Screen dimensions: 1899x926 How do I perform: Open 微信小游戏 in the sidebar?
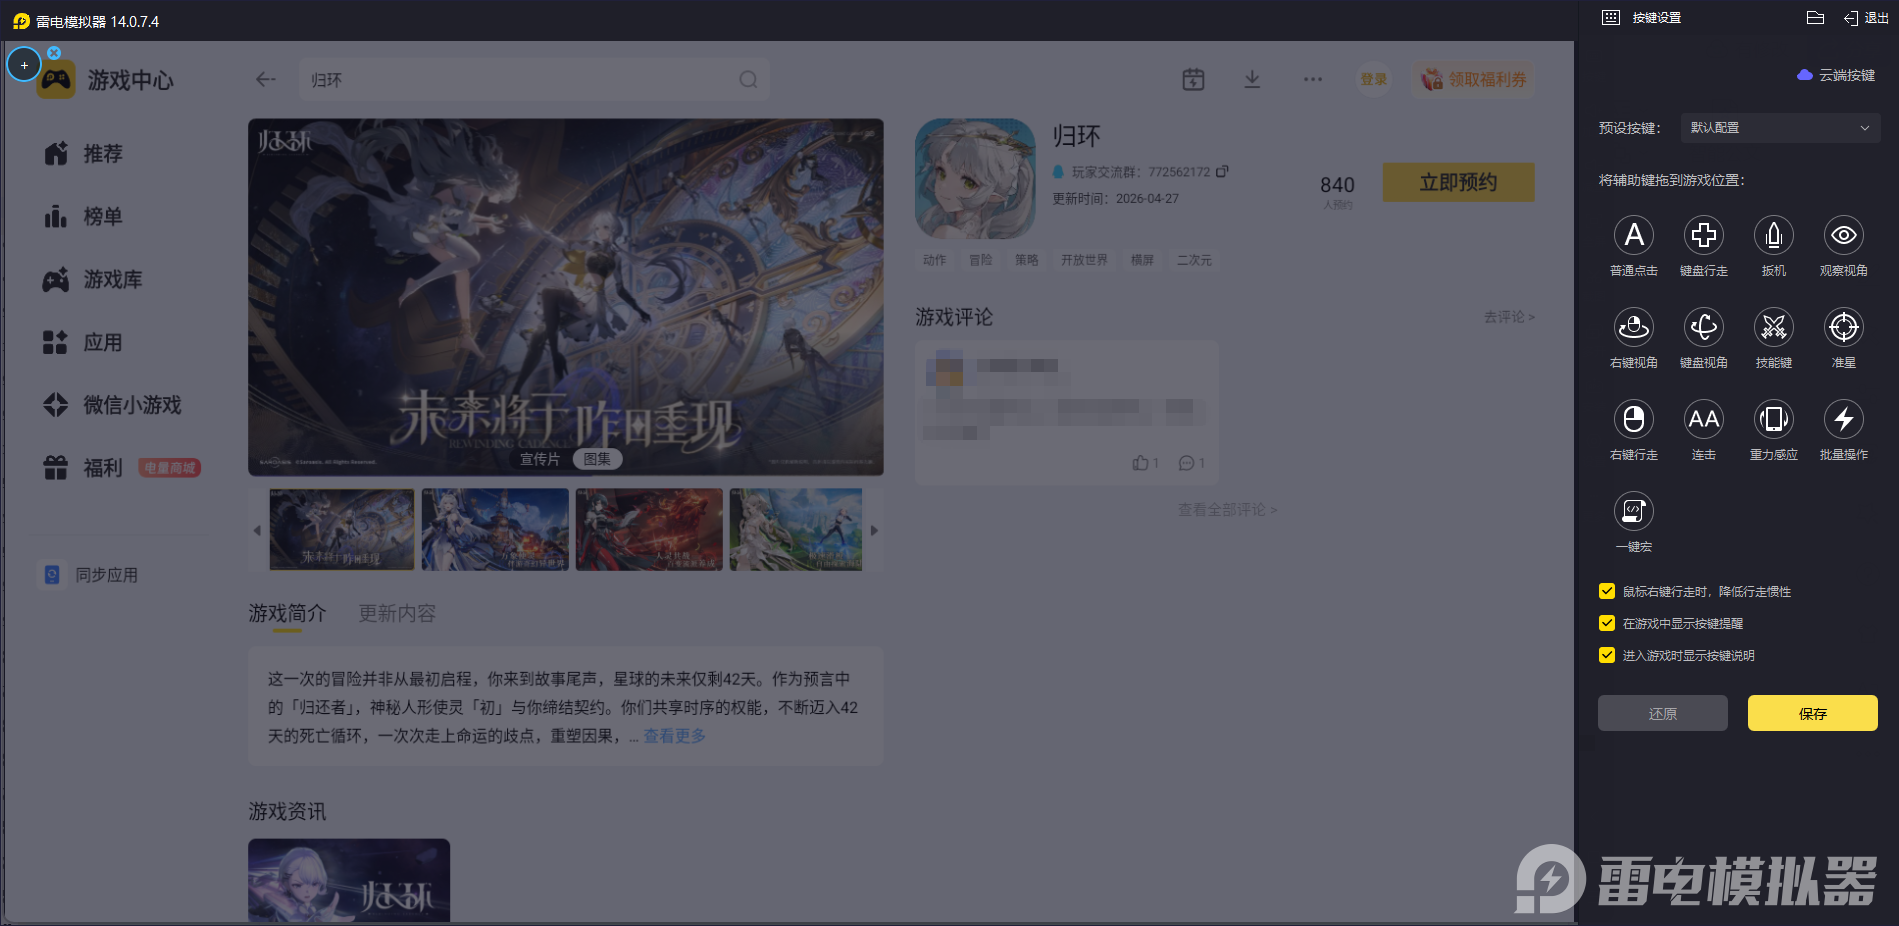coord(112,405)
